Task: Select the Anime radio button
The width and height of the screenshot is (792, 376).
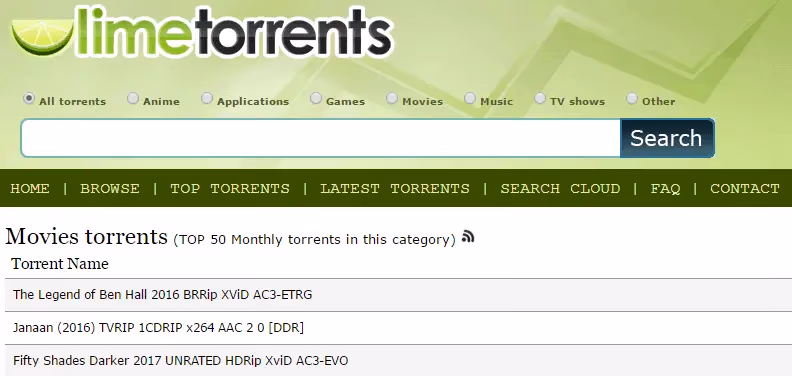Action: tap(133, 98)
